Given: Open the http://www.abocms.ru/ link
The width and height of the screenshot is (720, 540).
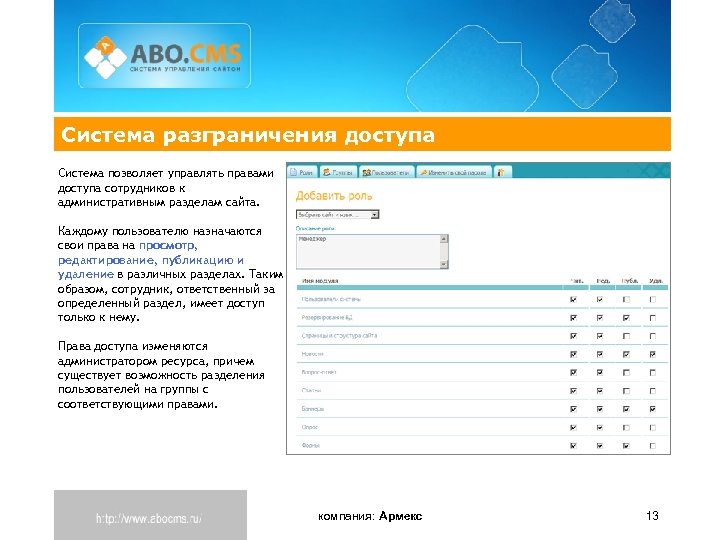Looking at the screenshot, I should (149, 519).
